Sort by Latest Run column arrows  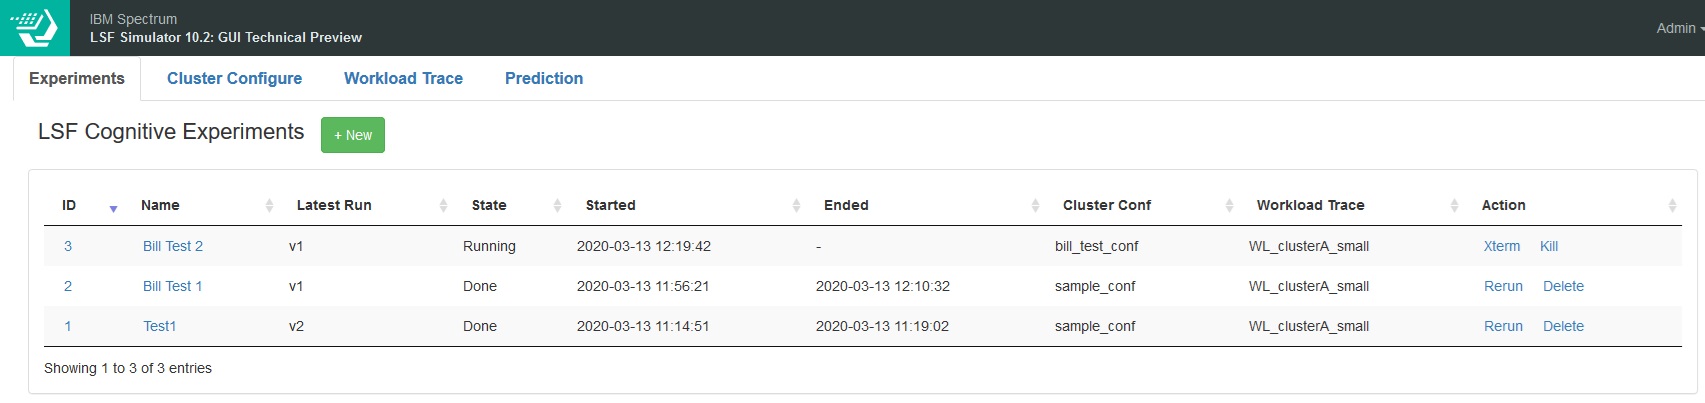(443, 205)
